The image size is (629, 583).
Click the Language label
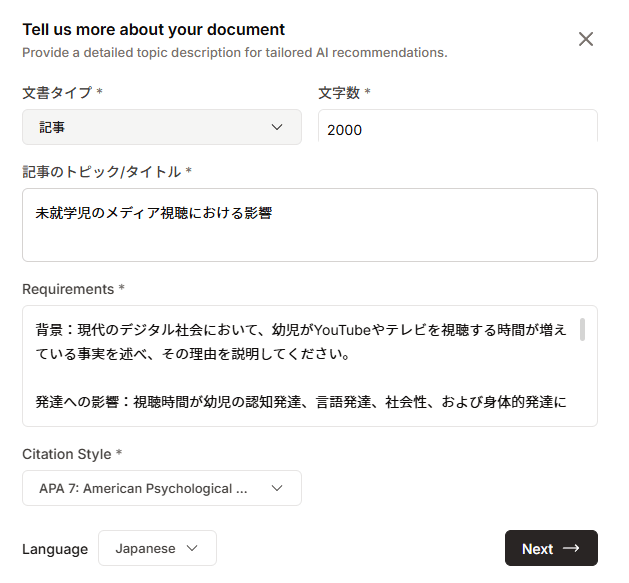coord(55,549)
